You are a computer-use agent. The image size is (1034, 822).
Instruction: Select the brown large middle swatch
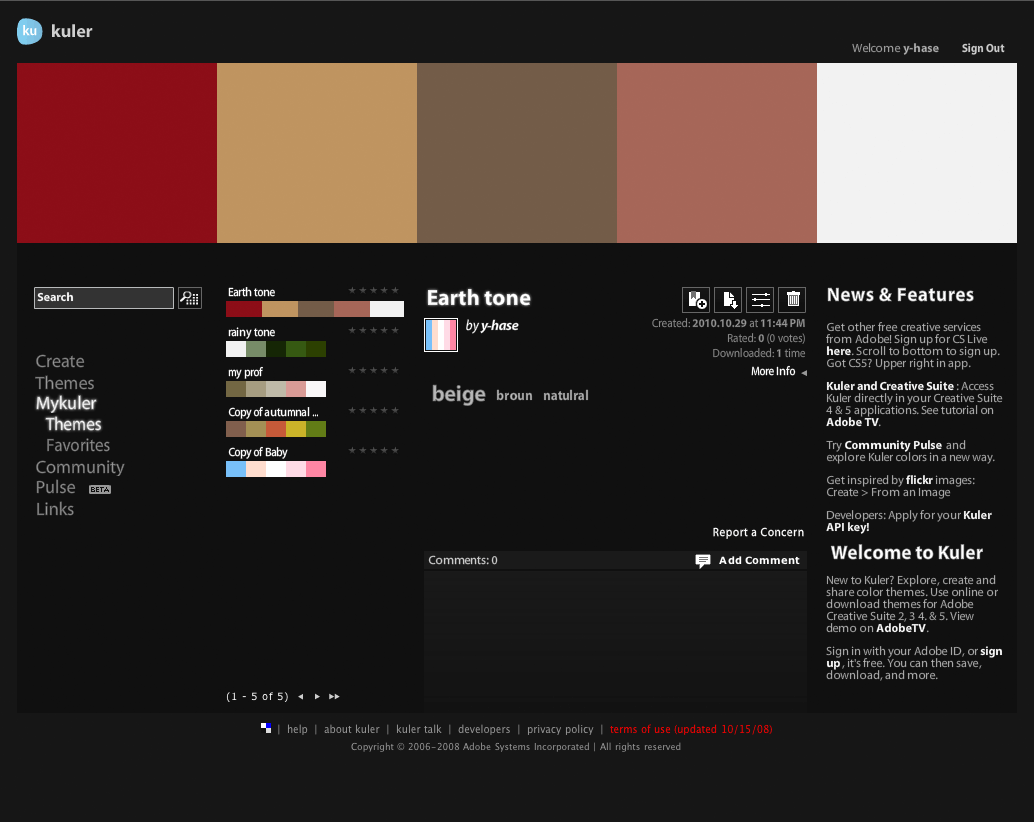click(x=517, y=153)
